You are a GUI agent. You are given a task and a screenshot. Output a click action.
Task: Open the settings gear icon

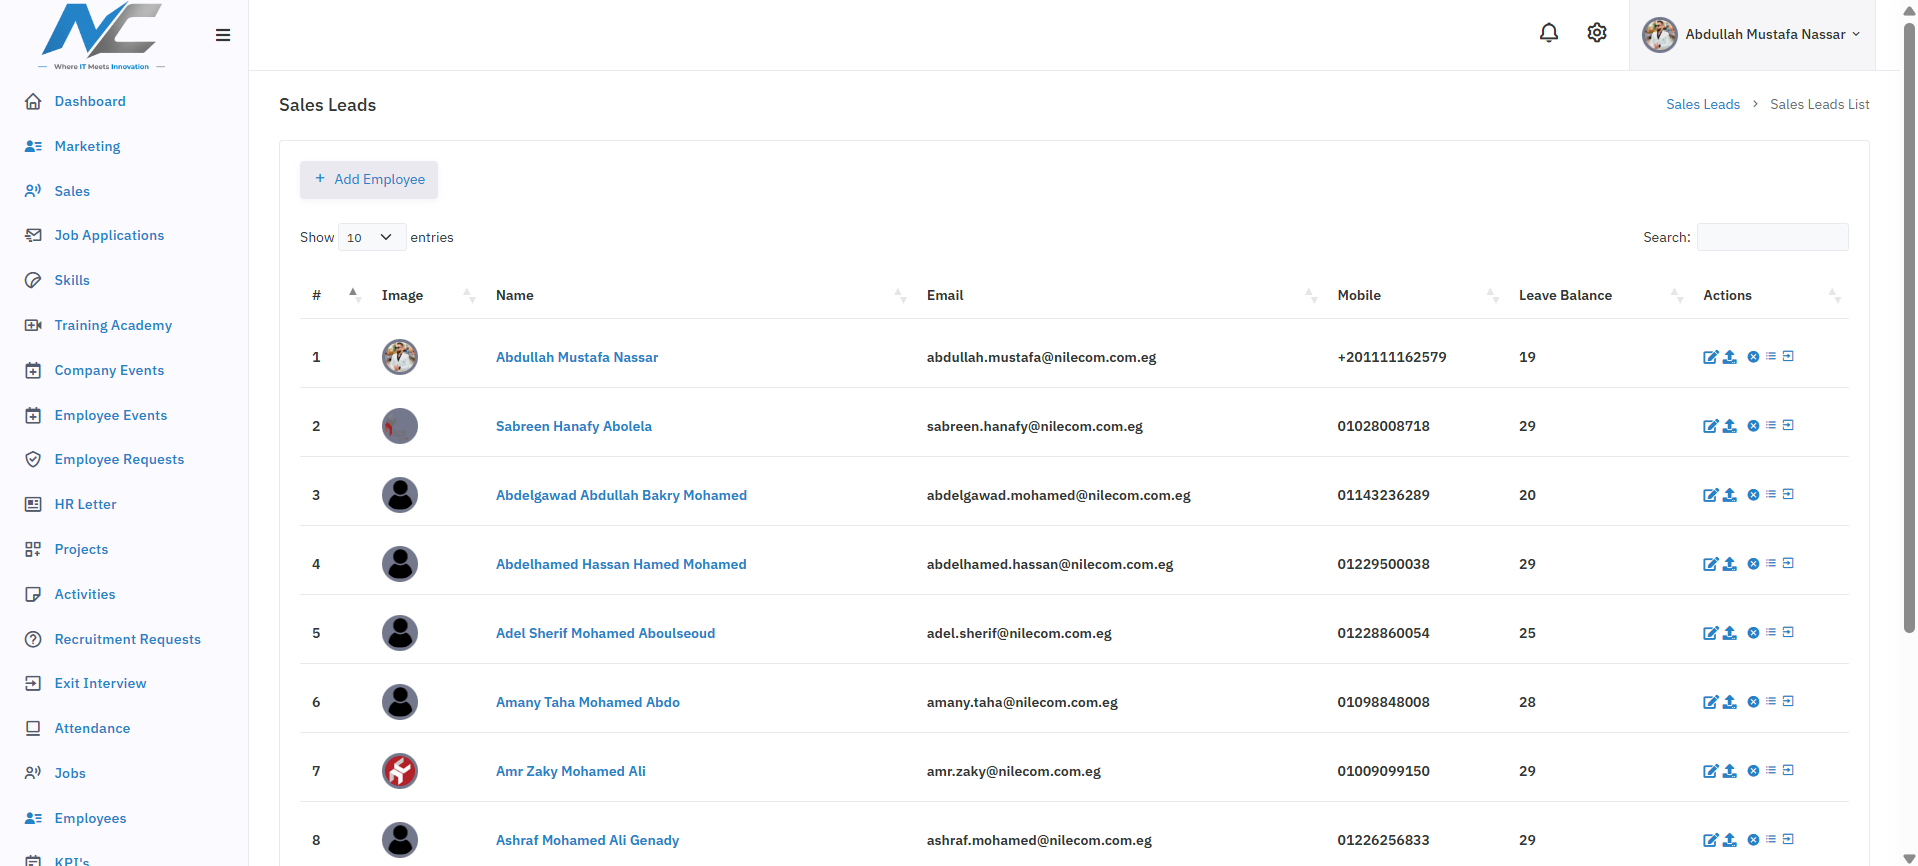[1597, 33]
